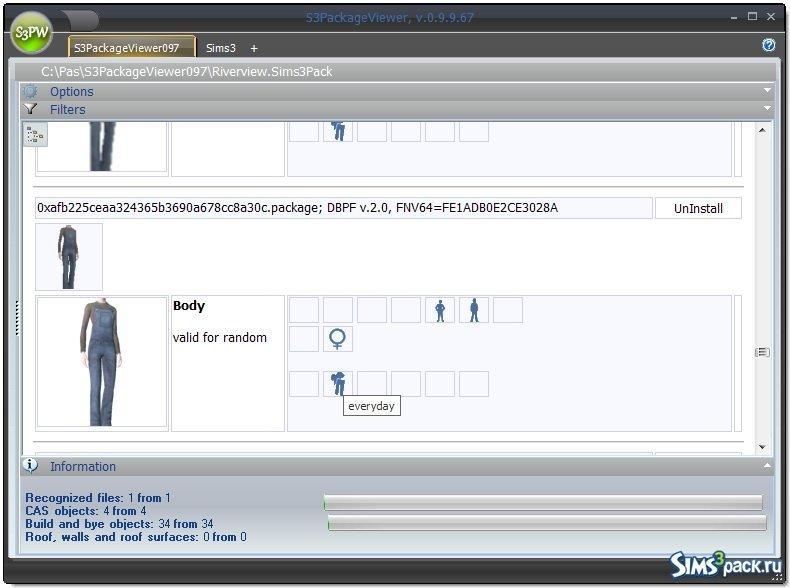Click the female gender symbol icon
The image size is (790, 588).
338,339
